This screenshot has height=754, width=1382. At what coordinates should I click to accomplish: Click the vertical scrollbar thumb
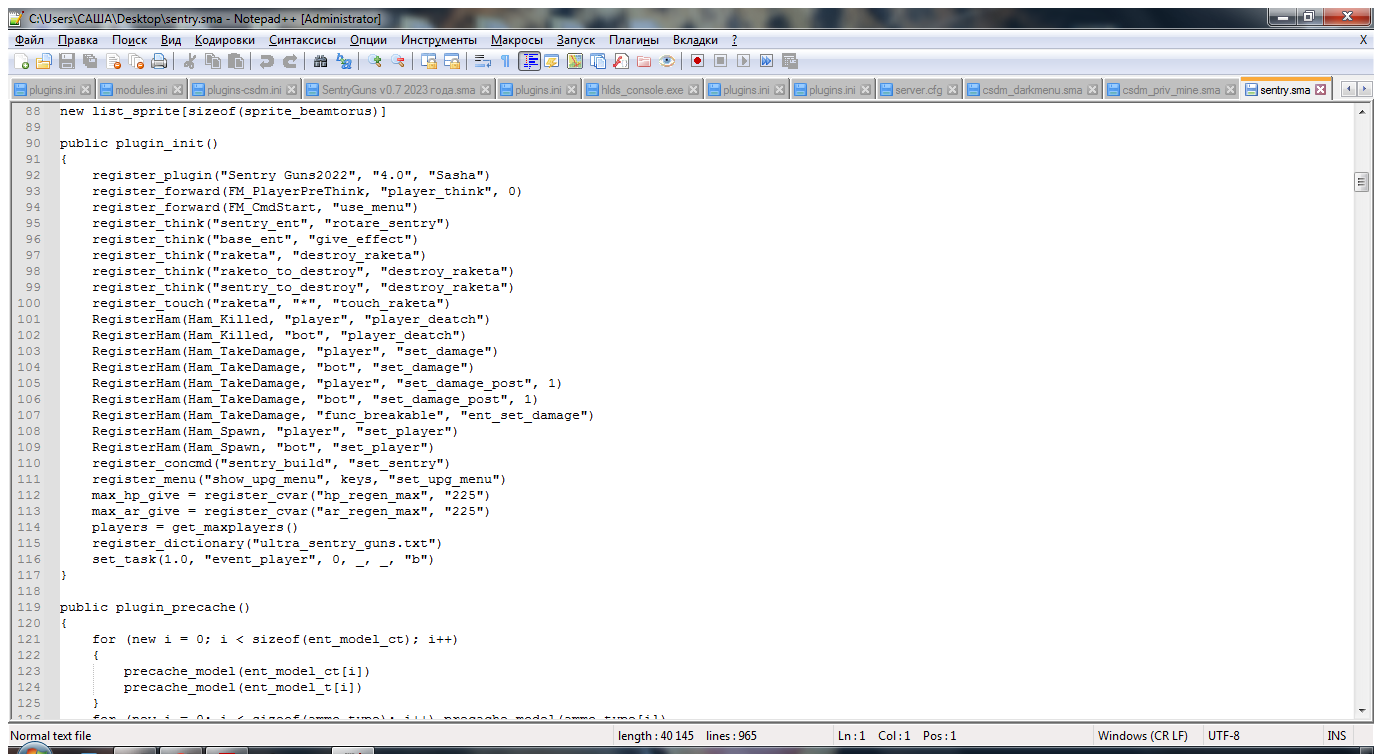tap(1360, 182)
